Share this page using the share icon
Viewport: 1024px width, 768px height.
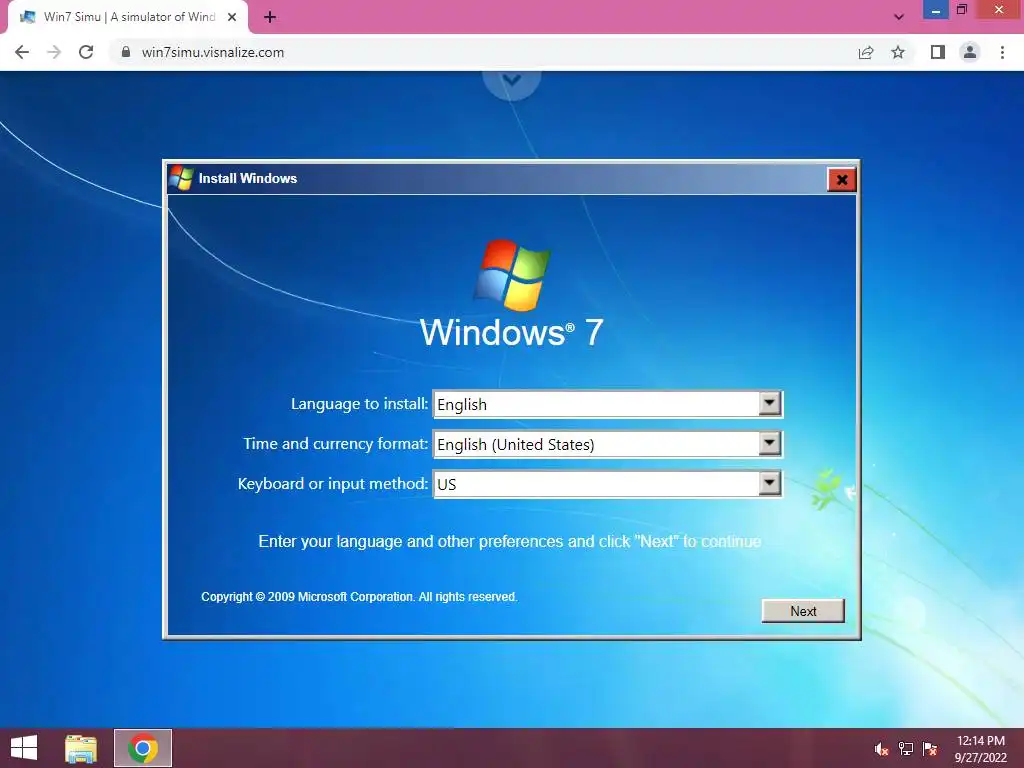[866, 52]
